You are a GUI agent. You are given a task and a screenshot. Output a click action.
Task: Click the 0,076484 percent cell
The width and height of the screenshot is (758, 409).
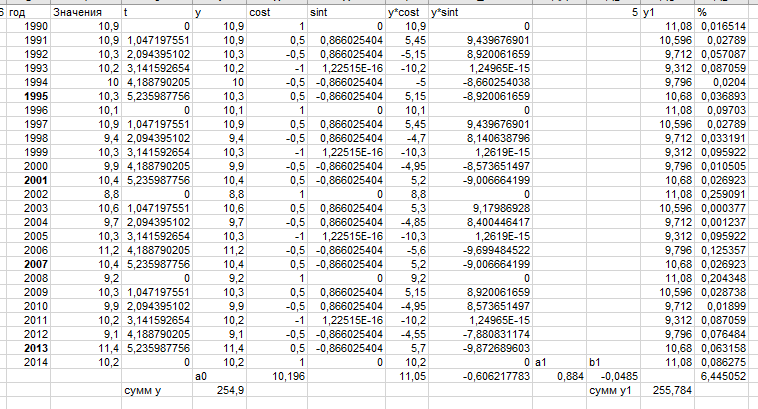[x=722, y=334]
